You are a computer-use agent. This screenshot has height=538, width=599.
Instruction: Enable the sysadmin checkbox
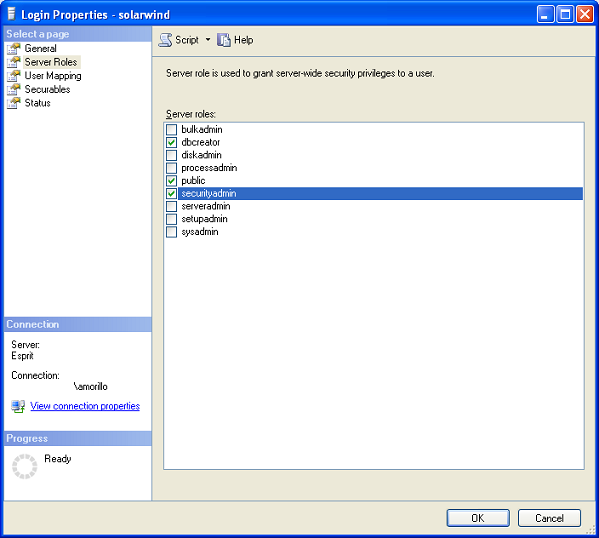[172, 232]
